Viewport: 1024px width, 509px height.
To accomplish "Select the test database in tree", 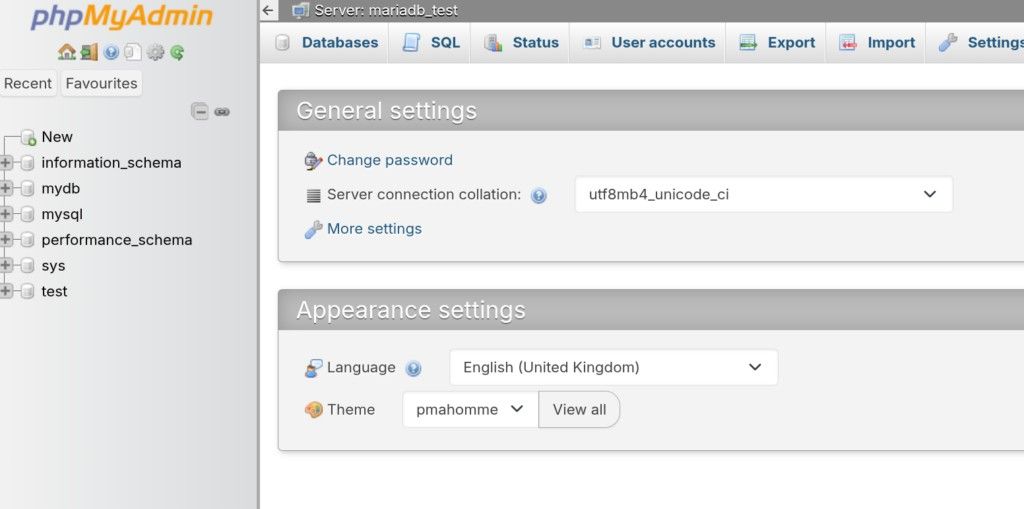I will point(54,292).
